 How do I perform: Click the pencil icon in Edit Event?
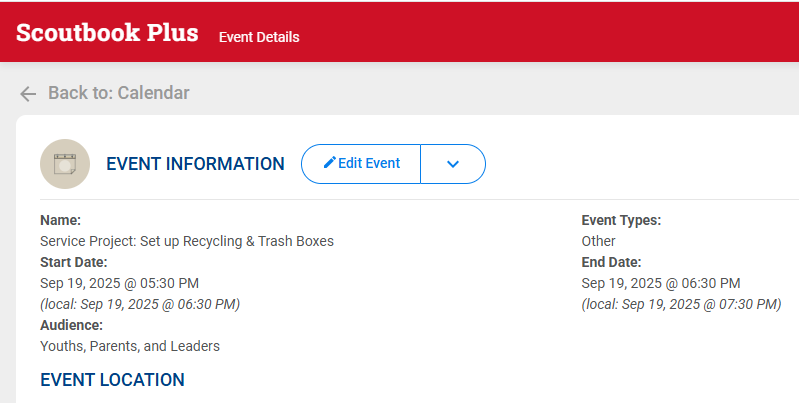(329, 163)
